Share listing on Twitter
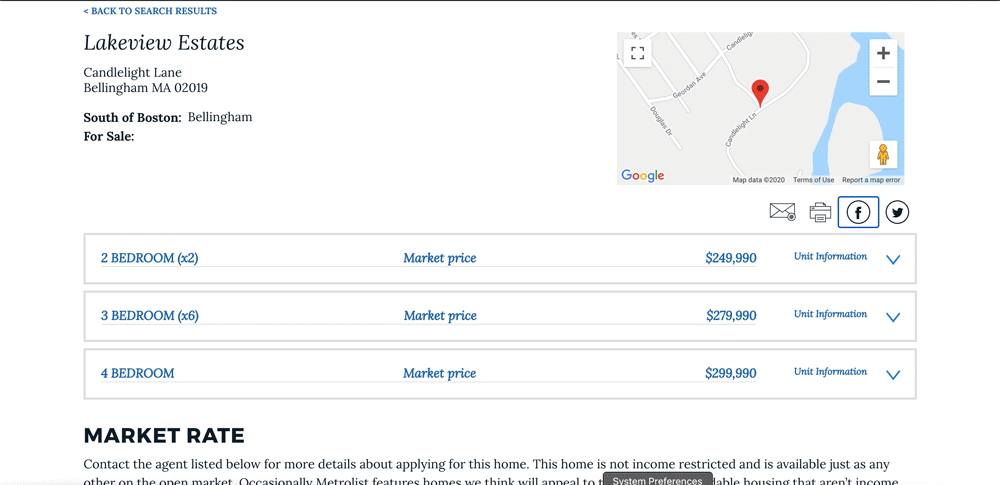1000x485 pixels. pyautogui.click(x=897, y=212)
